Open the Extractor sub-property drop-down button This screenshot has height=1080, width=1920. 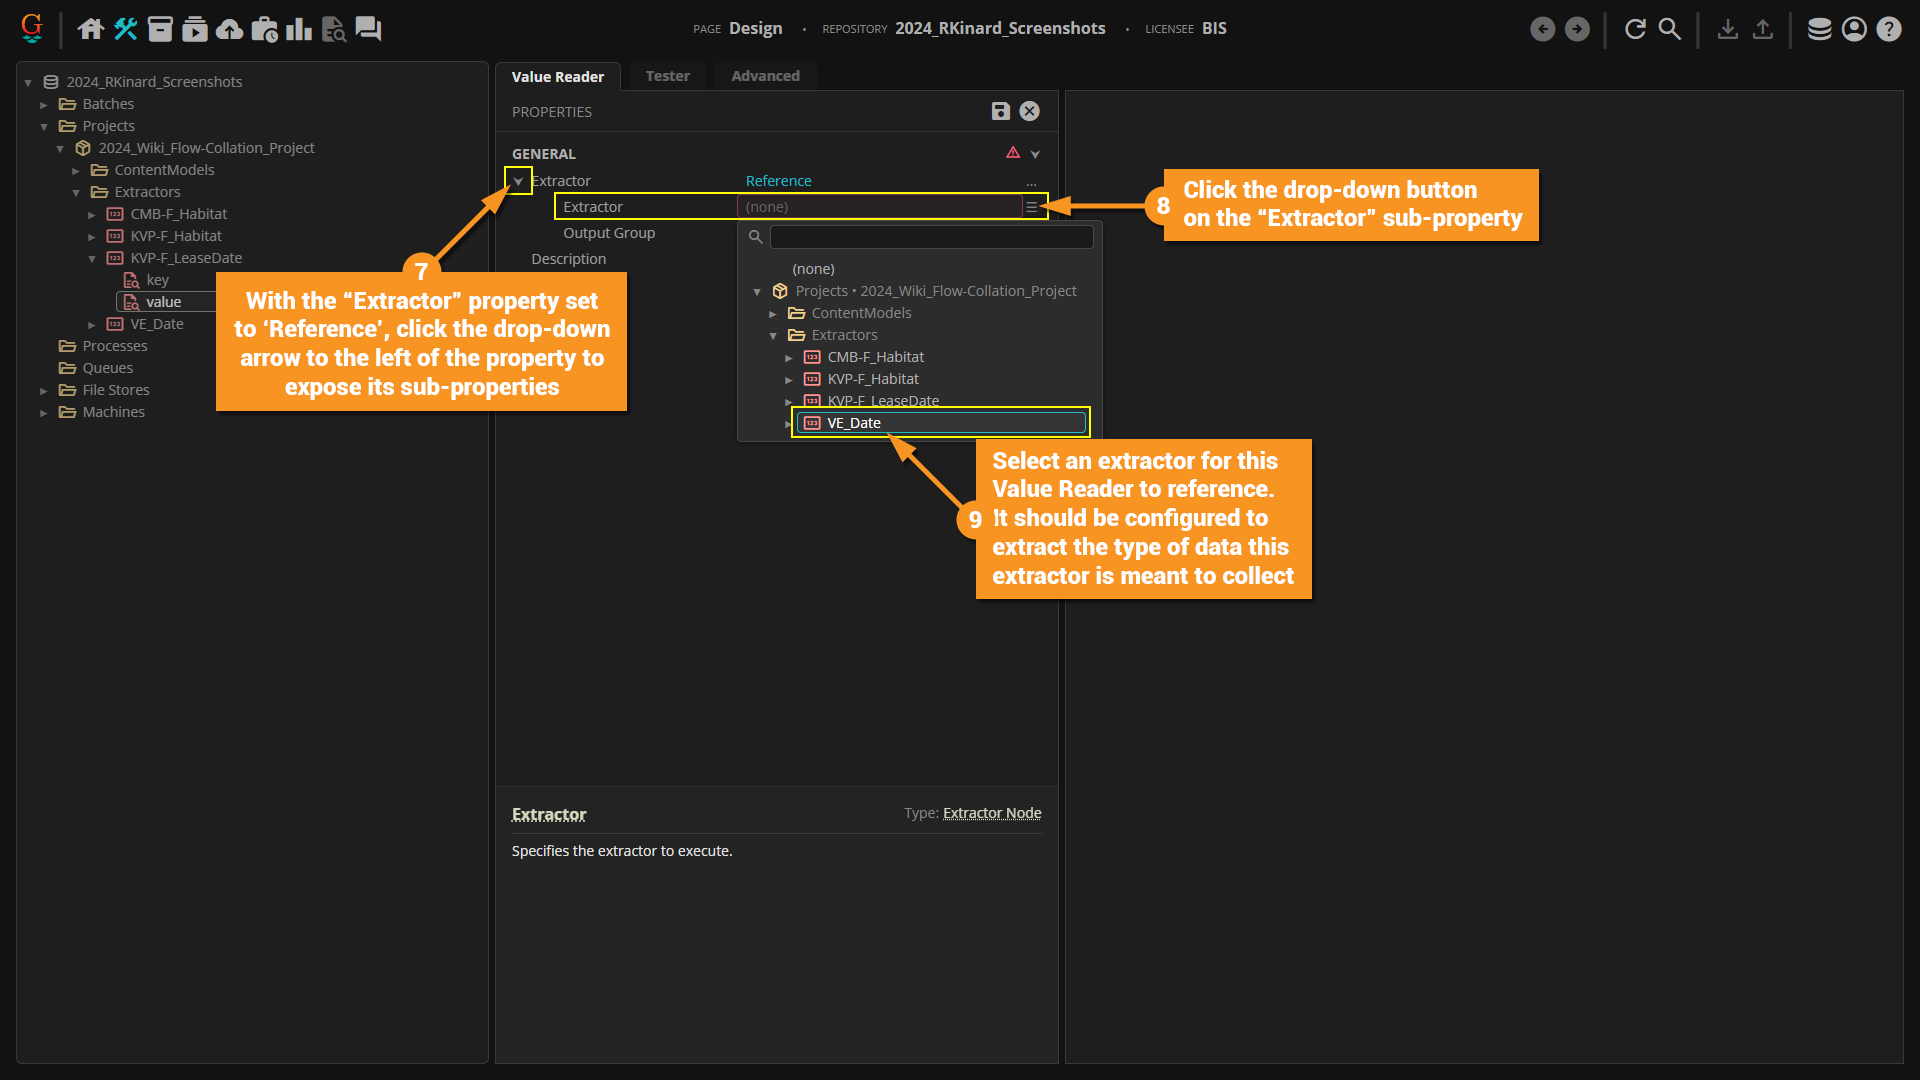[x=1031, y=207]
